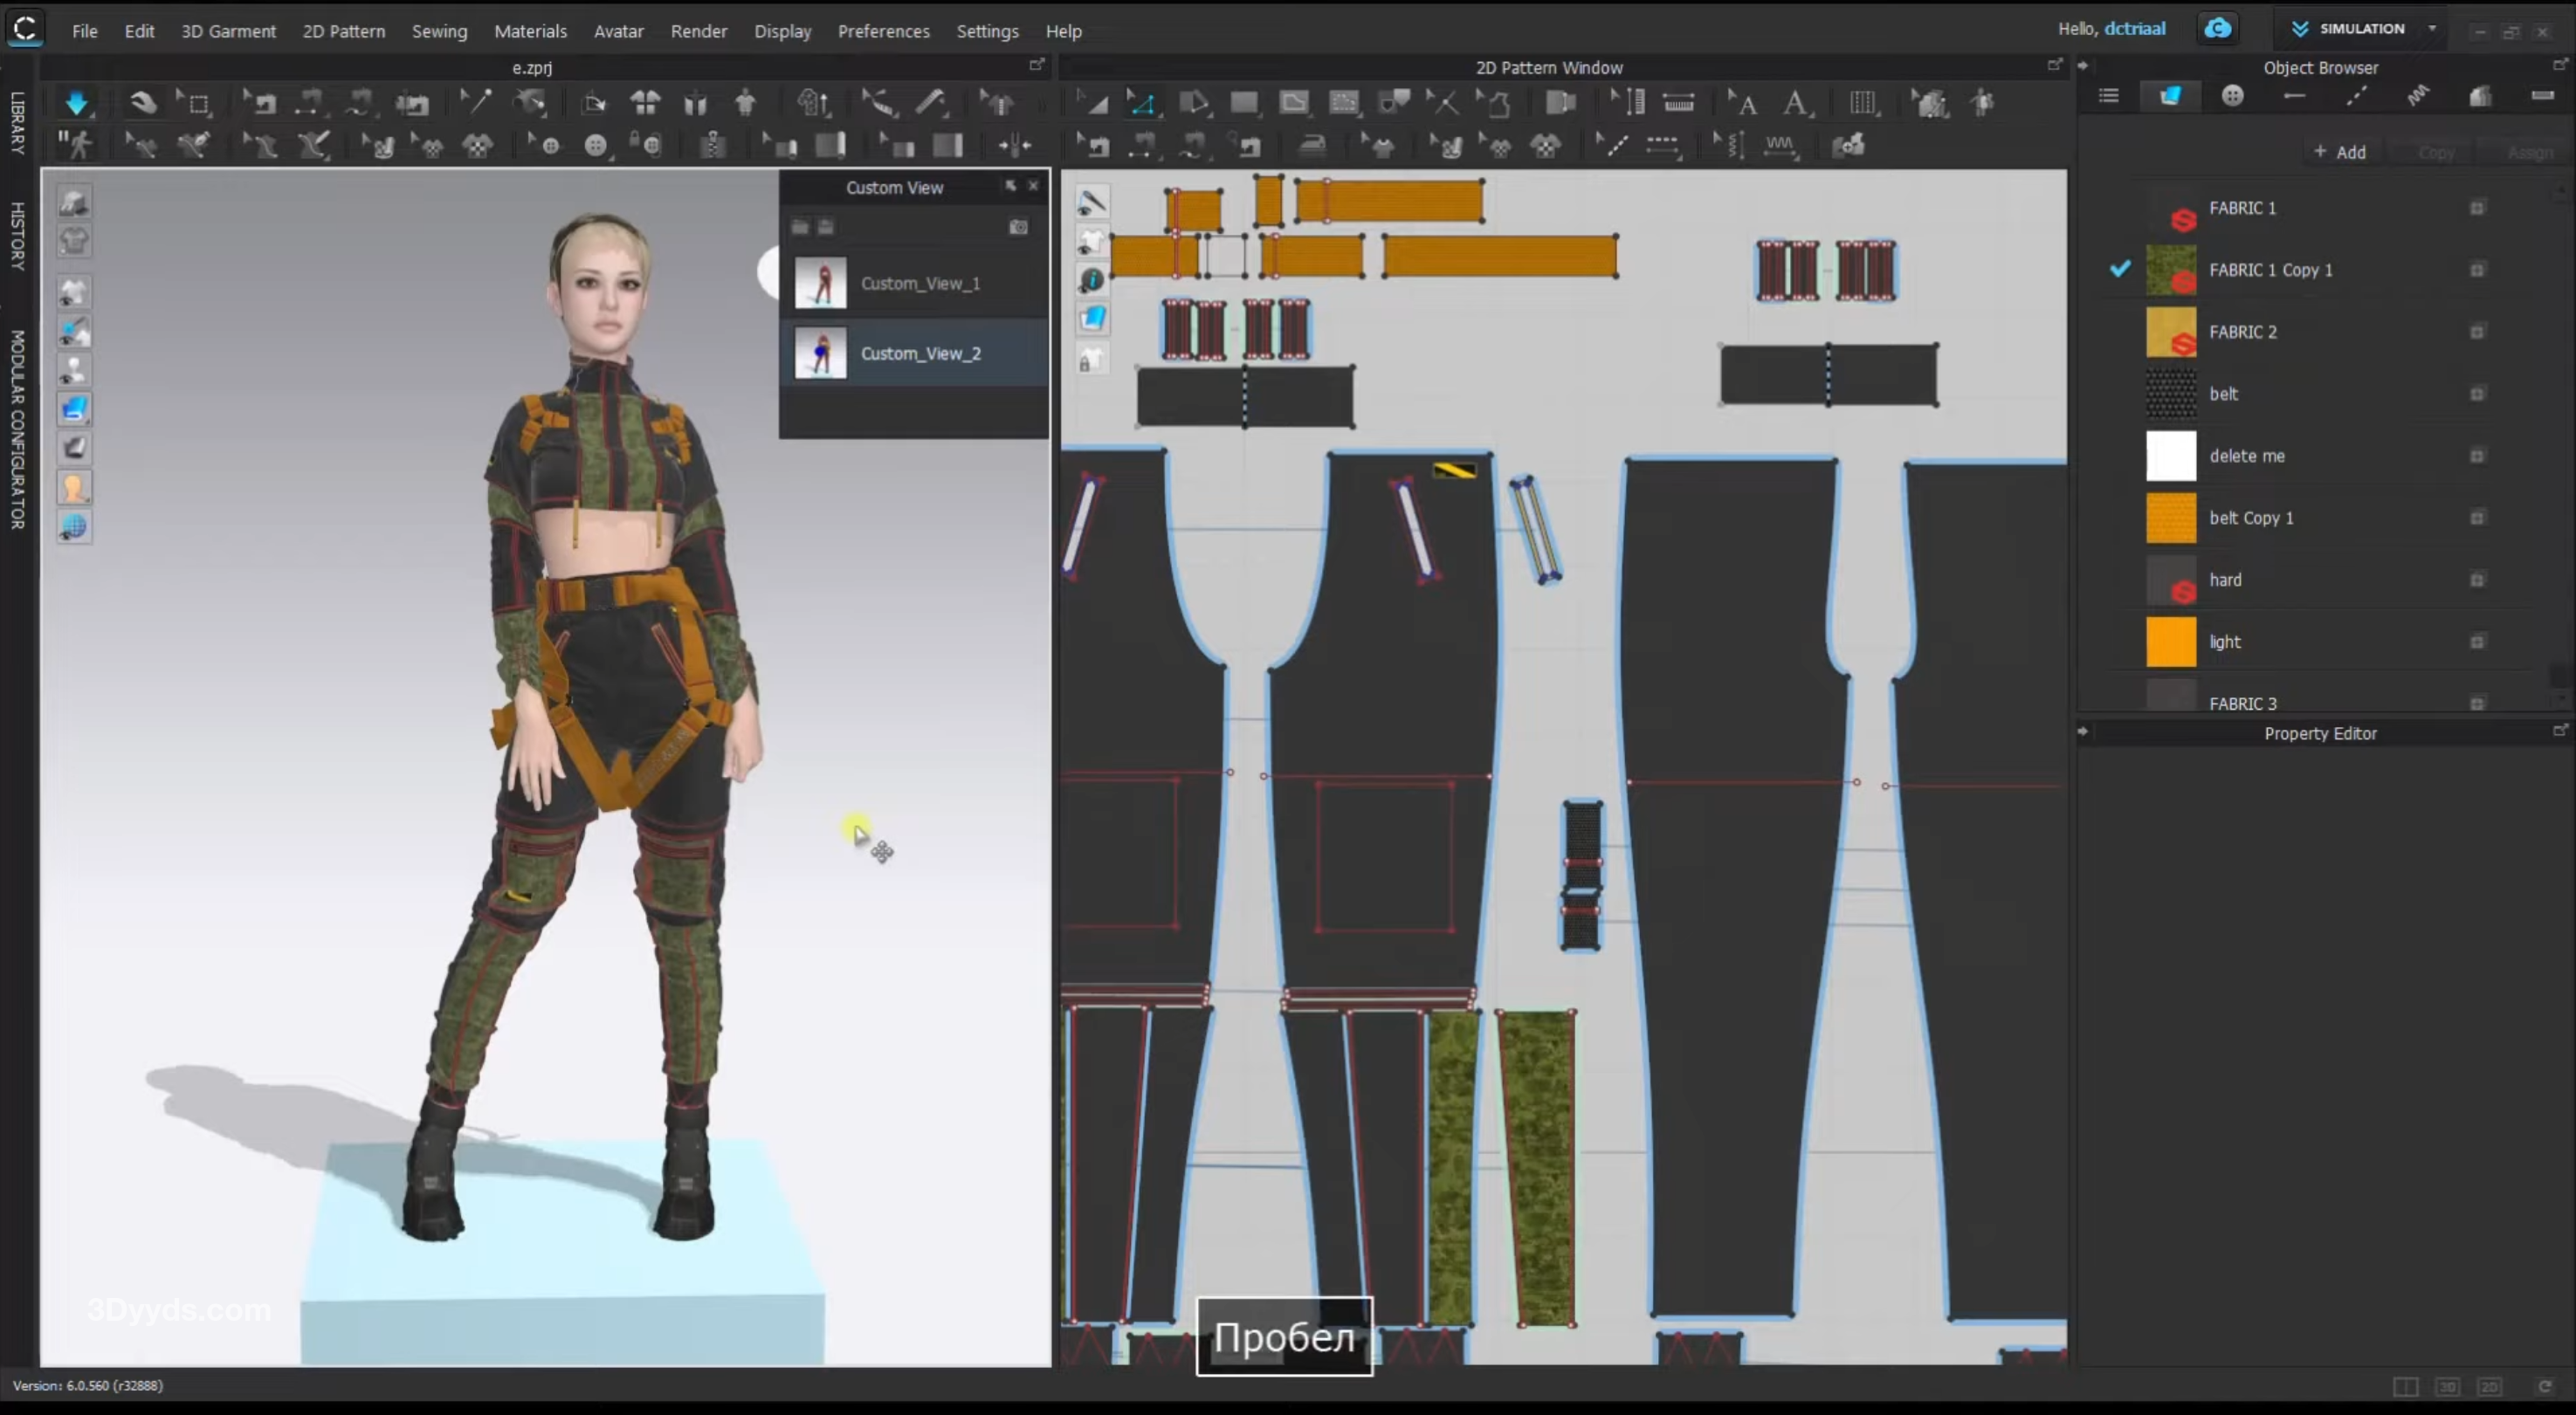Click the Add fabric button
The width and height of the screenshot is (2576, 1415).
click(x=2339, y=152)
